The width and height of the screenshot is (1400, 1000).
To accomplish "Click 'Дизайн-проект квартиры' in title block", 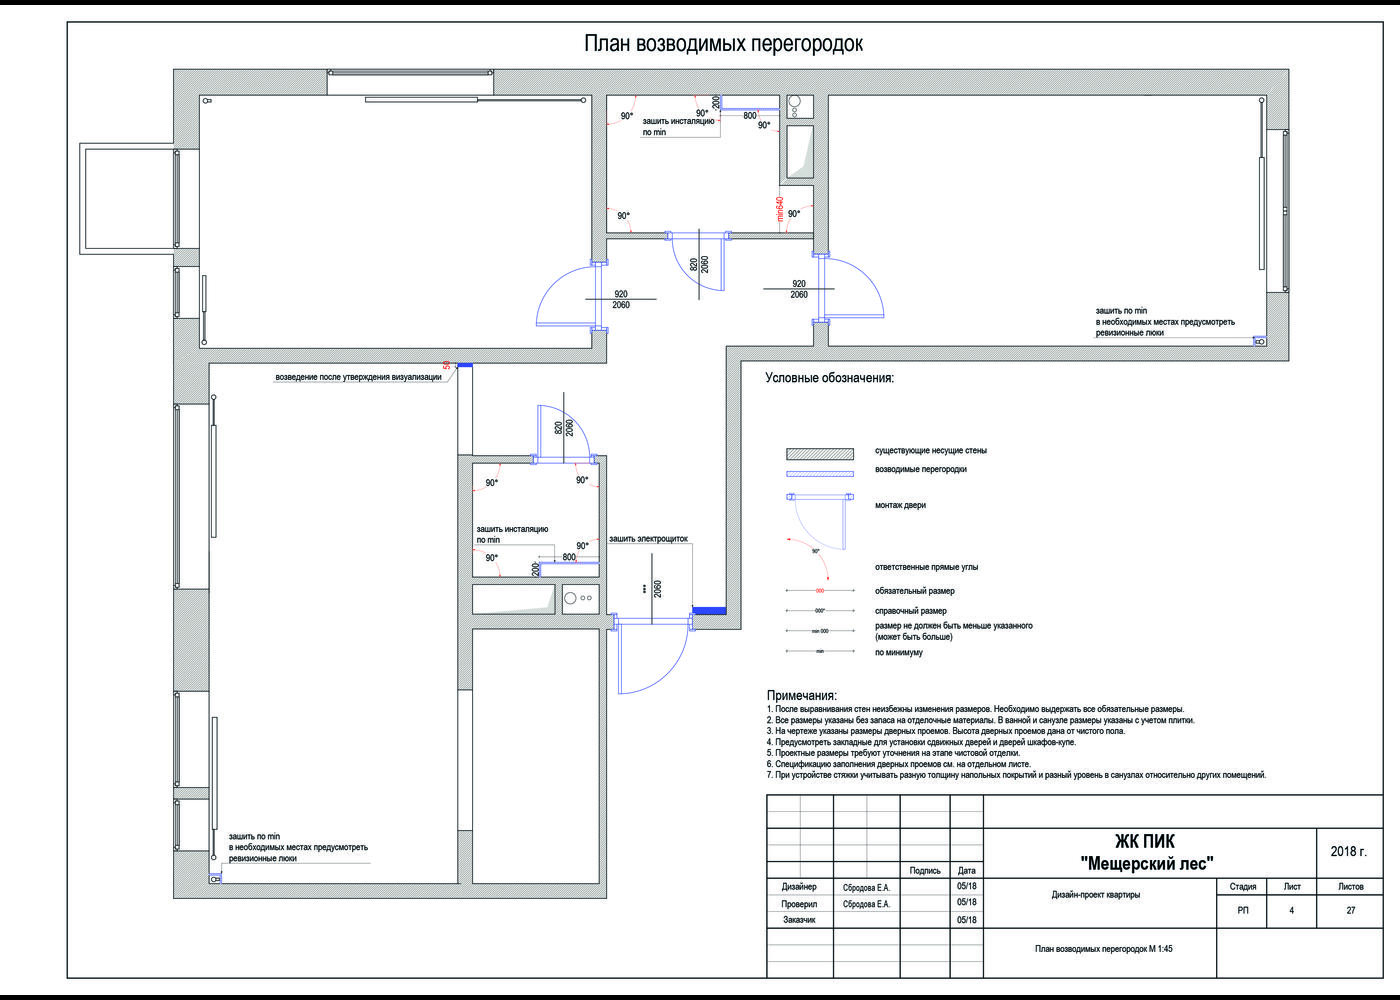I will tap(1096, 894).
